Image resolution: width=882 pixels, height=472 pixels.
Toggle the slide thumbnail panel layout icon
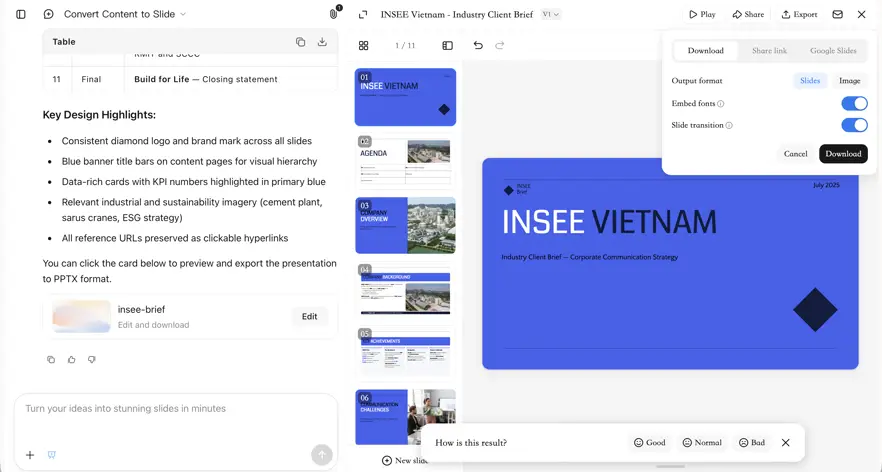tap(447, 46)
